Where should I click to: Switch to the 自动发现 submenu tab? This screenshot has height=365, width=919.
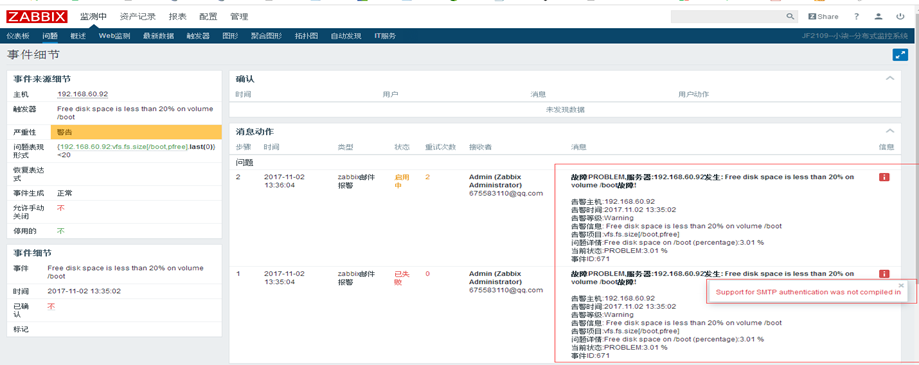tap(346, 36)
